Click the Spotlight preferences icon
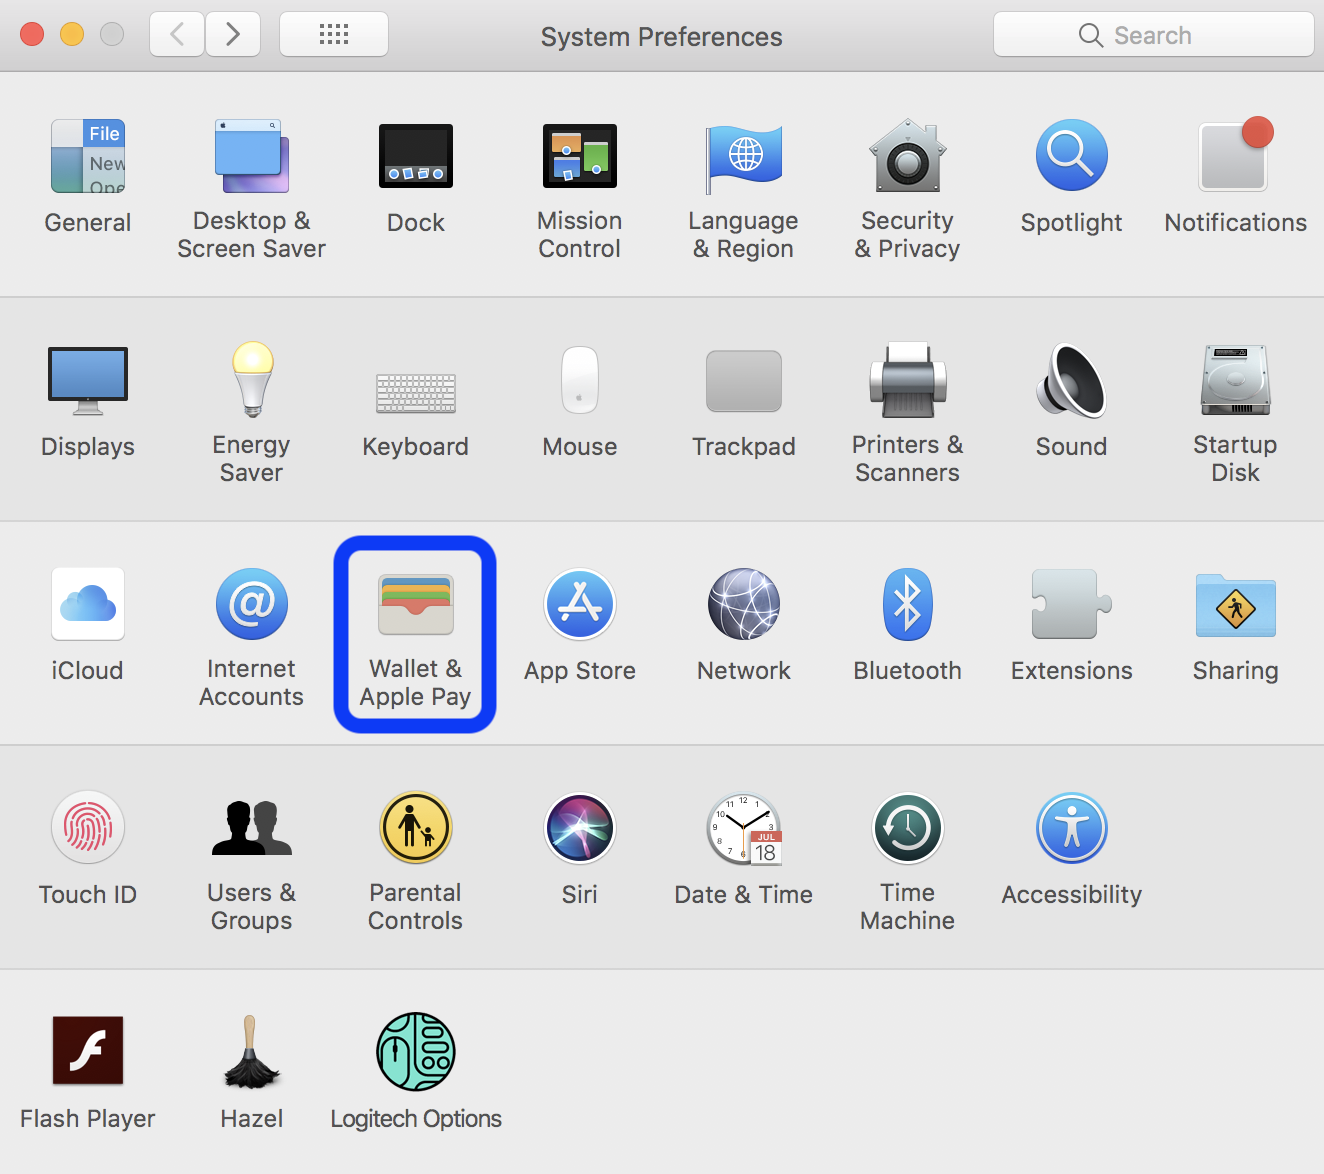 click(1071, 157)
